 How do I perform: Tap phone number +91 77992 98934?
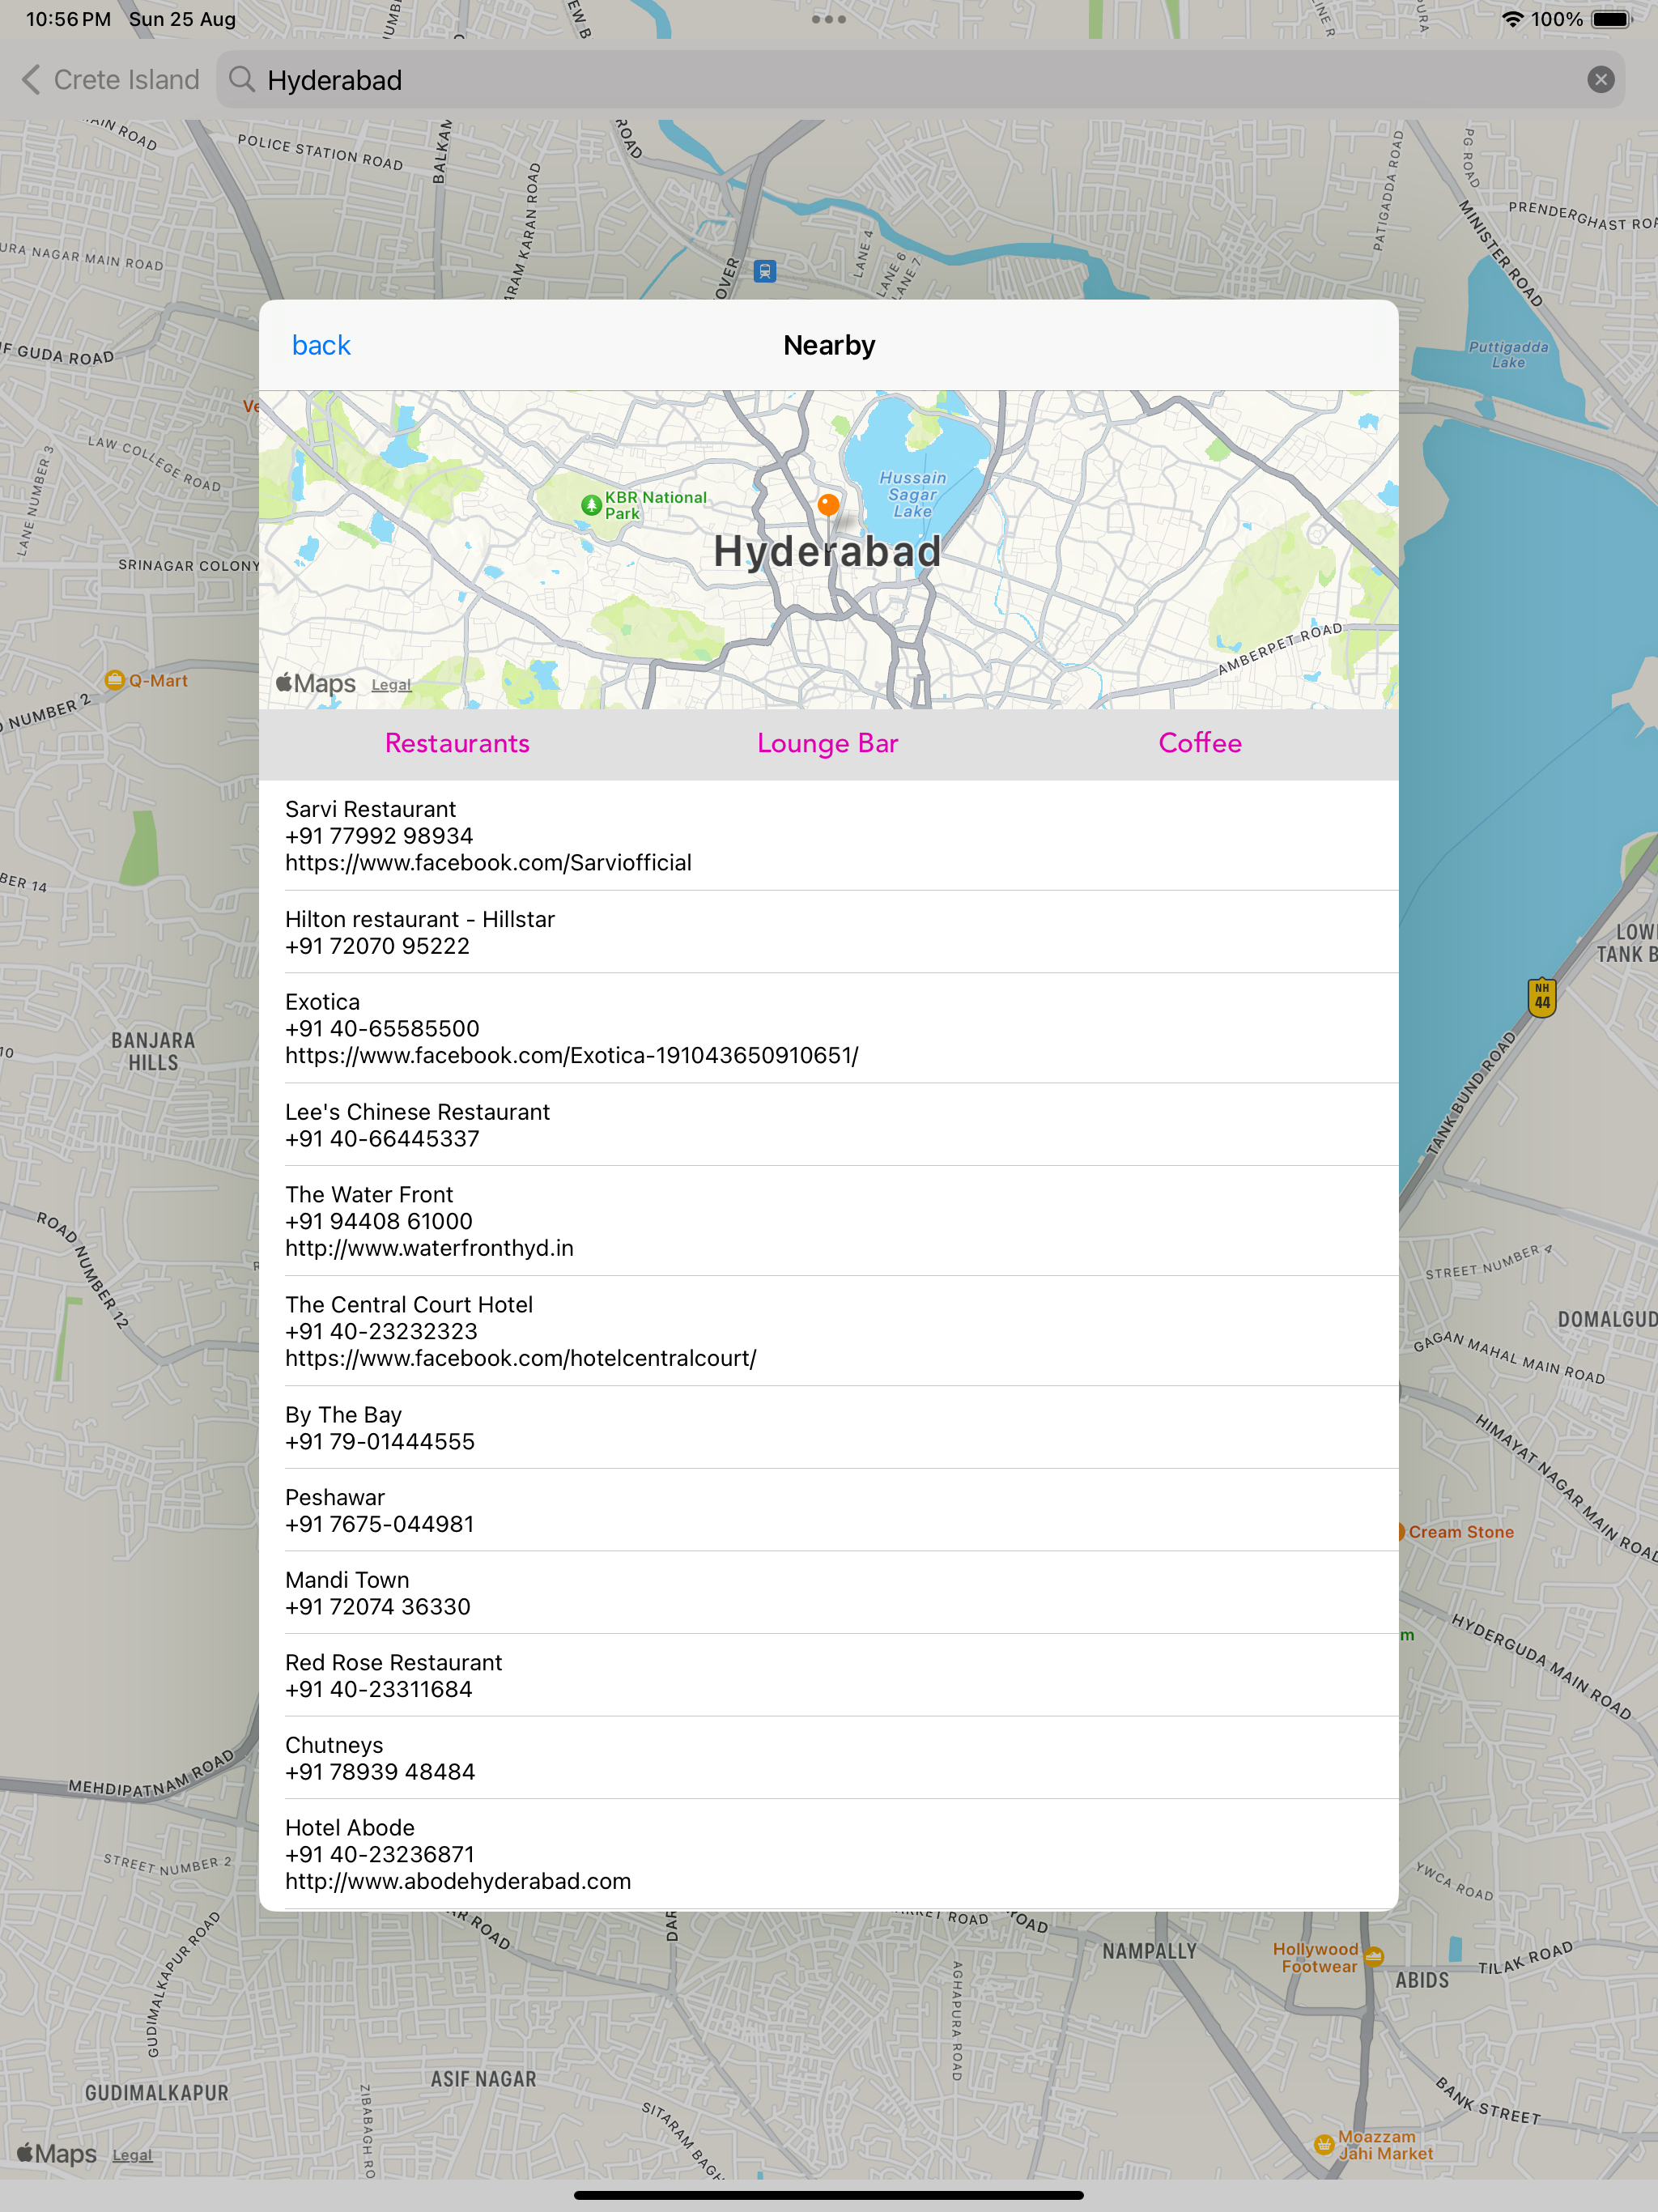[x=379, y=836]
